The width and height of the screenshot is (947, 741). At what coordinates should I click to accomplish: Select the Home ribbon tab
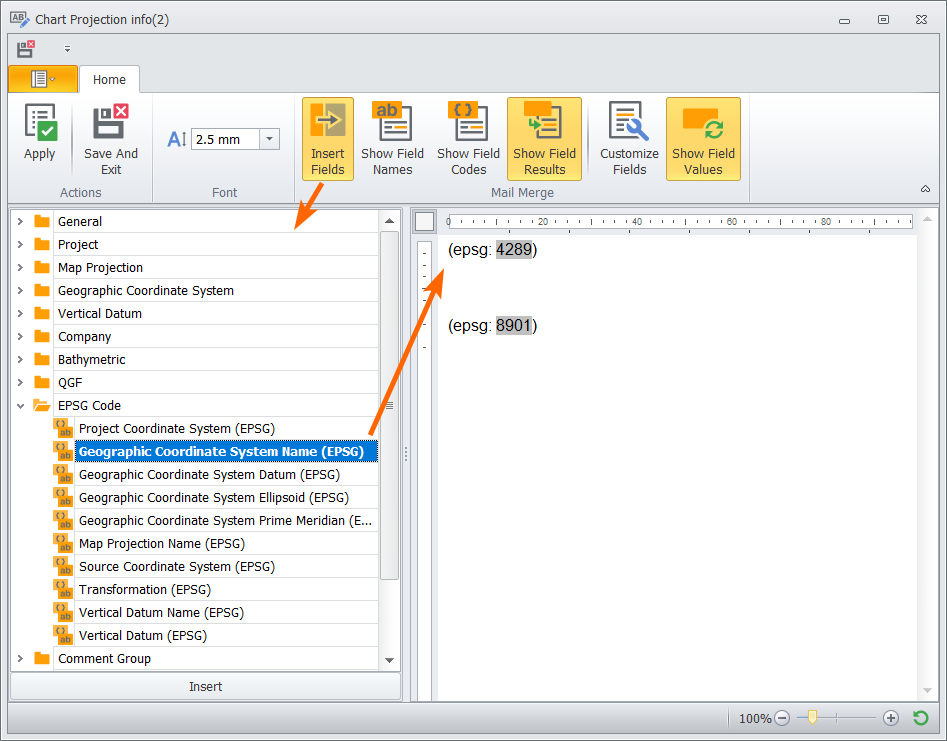coord(109,80)
